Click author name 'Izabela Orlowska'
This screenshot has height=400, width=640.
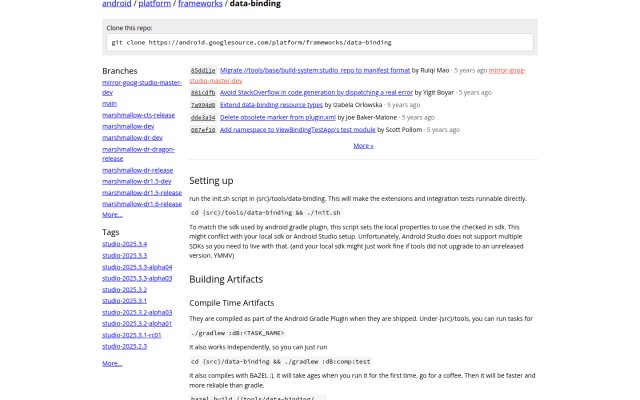[358, 105]
